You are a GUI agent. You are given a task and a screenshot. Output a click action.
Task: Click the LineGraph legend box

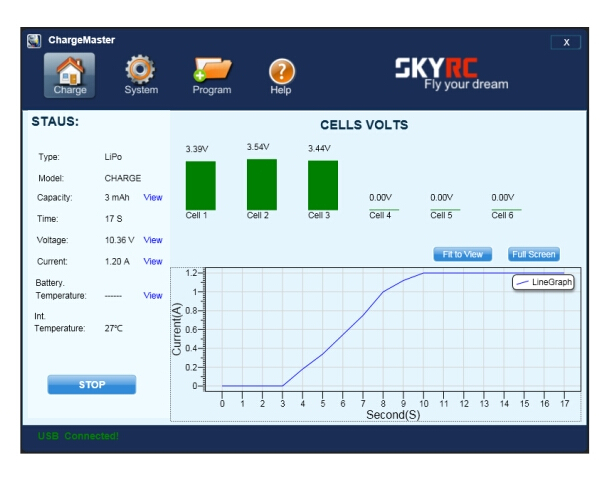543,282
